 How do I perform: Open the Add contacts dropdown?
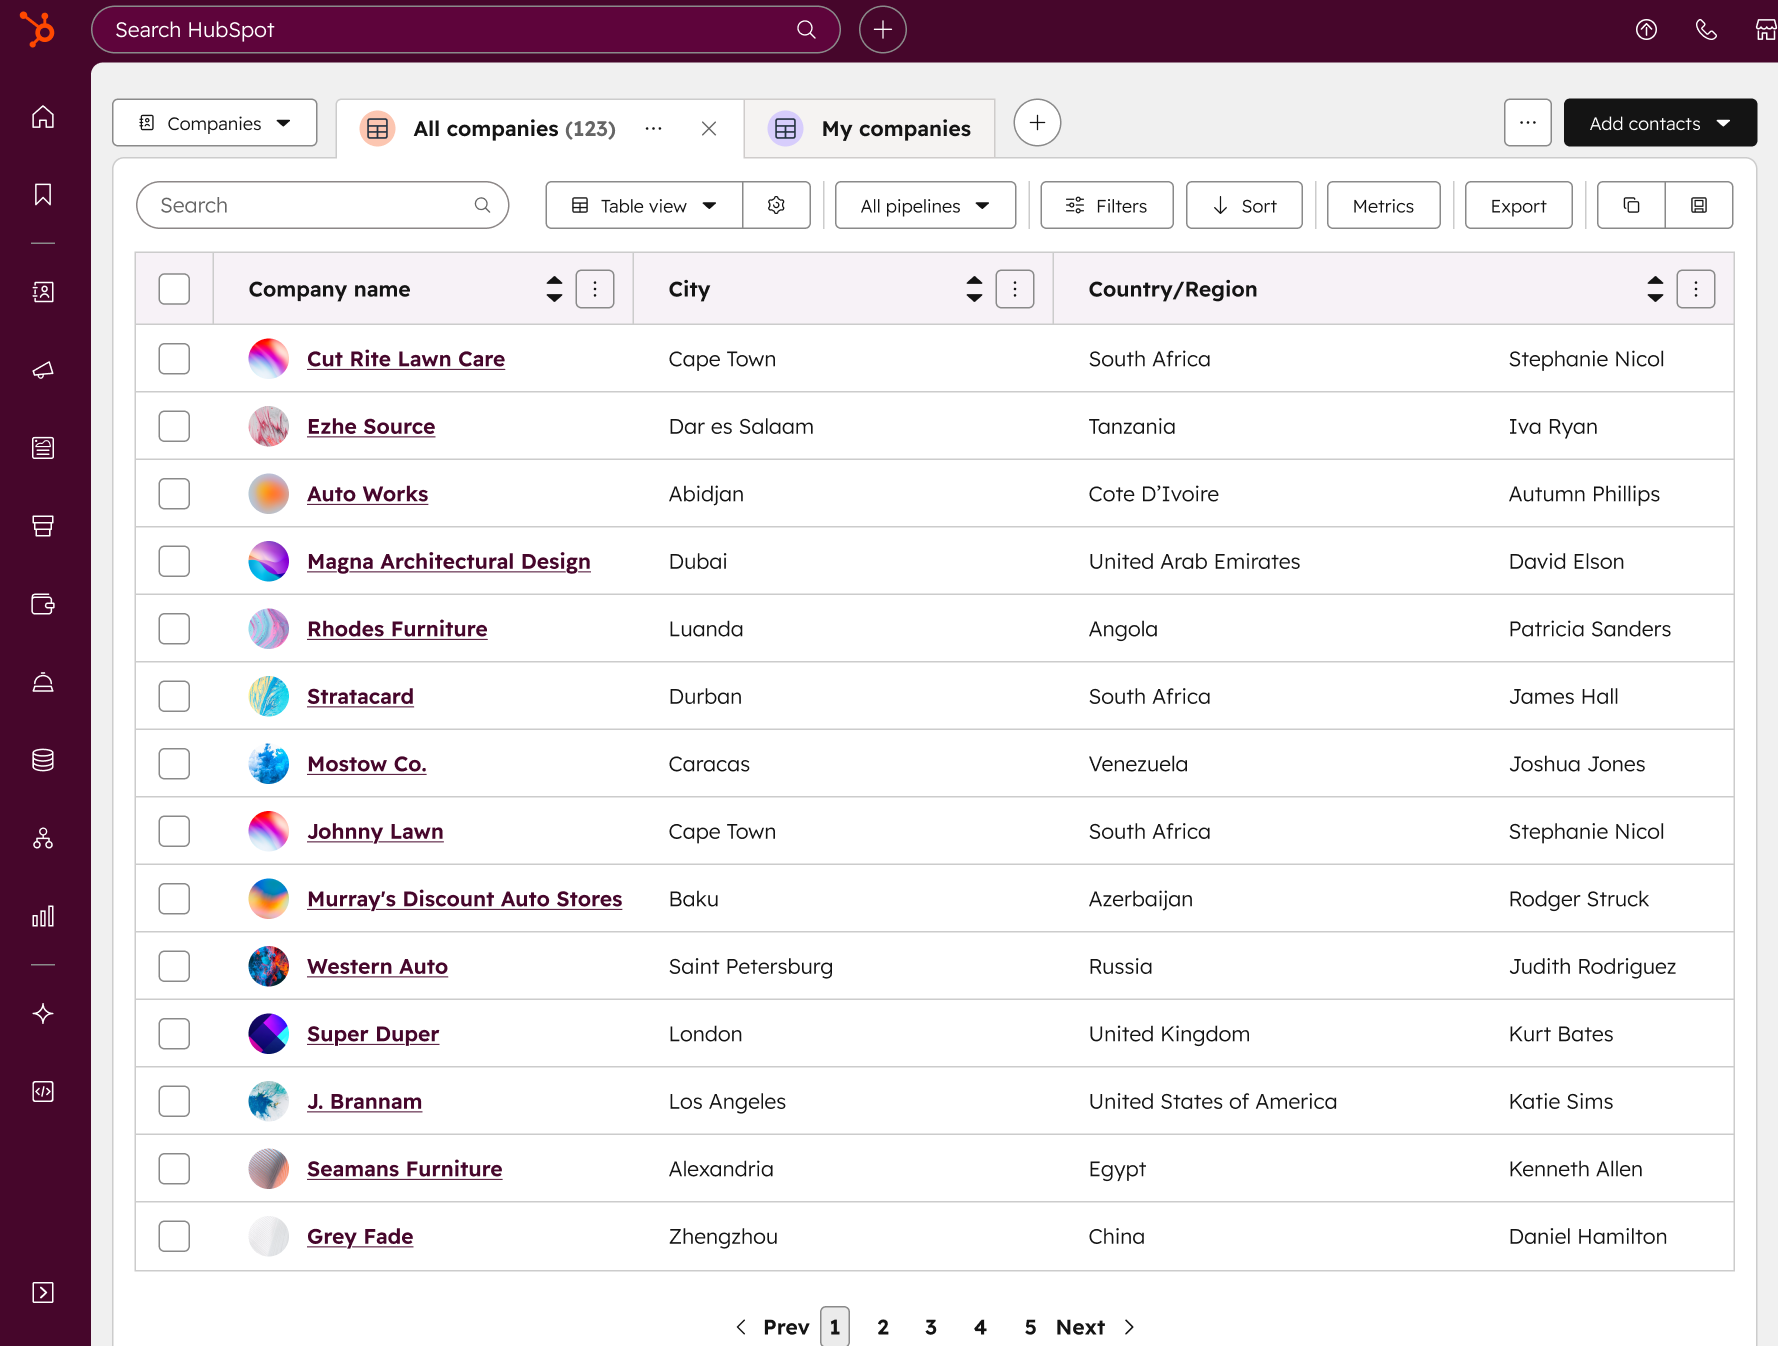click(1659, 122)
